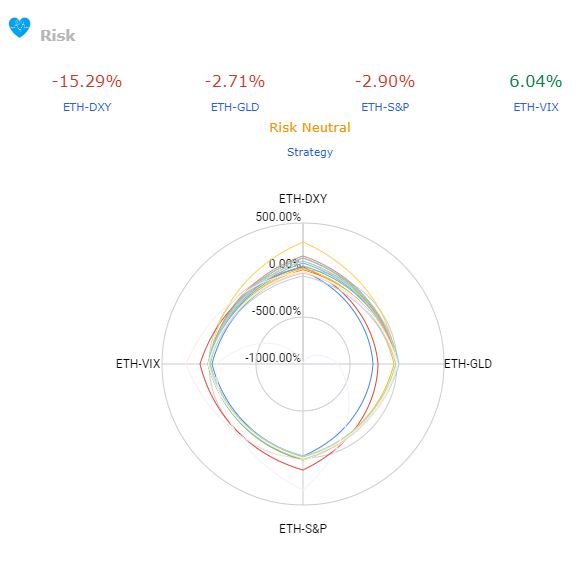
Task: Select the ETH-S&P radar axis label
Action: point(303,529)
